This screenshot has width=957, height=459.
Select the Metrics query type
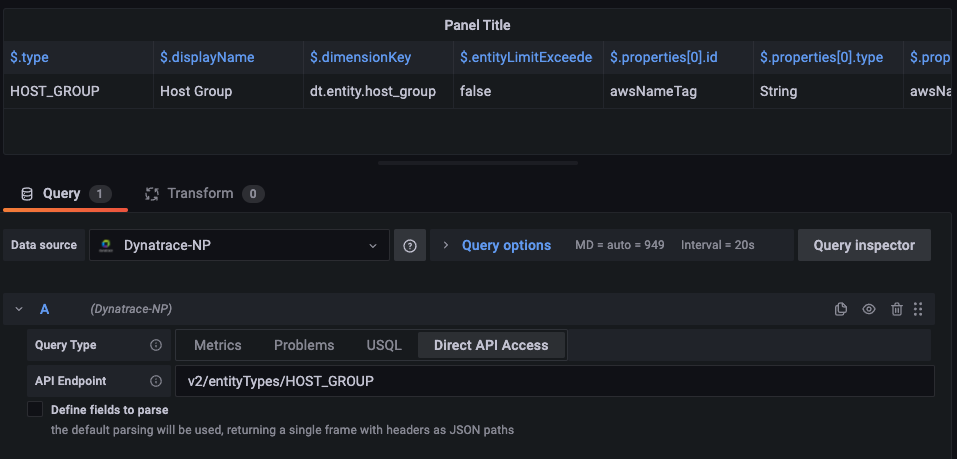(x=217, y=345)
